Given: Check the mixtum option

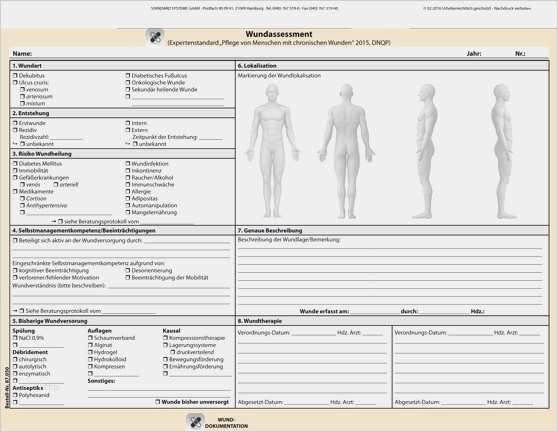Looking at the screenshot, I should coord(22,104).
